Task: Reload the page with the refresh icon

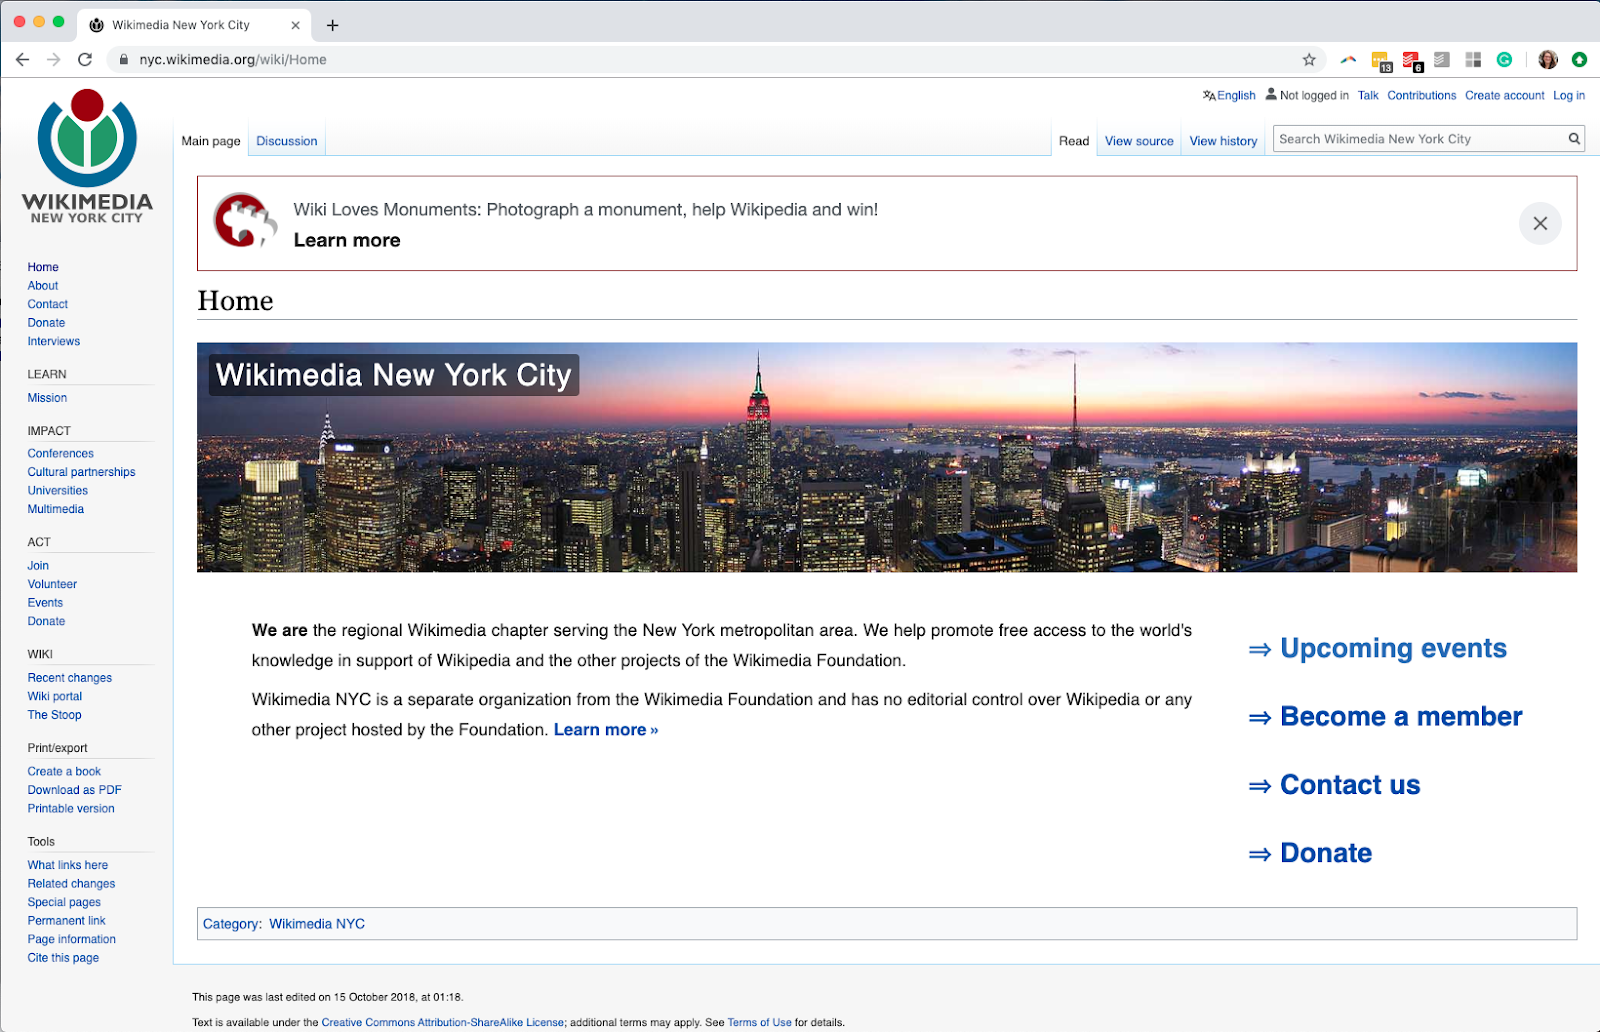Action: pos(85,59)
